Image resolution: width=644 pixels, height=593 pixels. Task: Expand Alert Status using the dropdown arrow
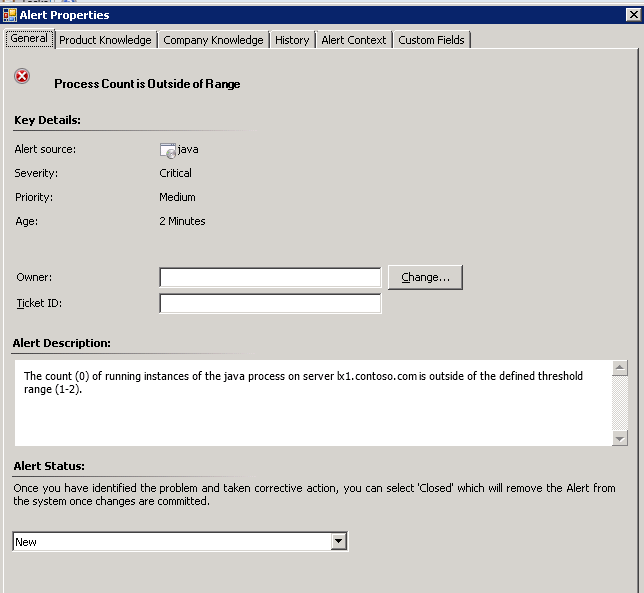coord(339,542)
